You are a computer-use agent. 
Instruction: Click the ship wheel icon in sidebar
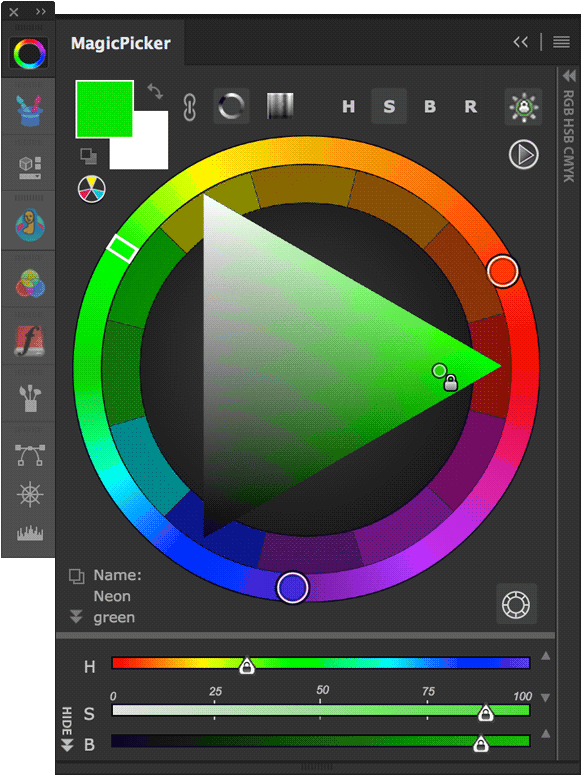[30, 494]
